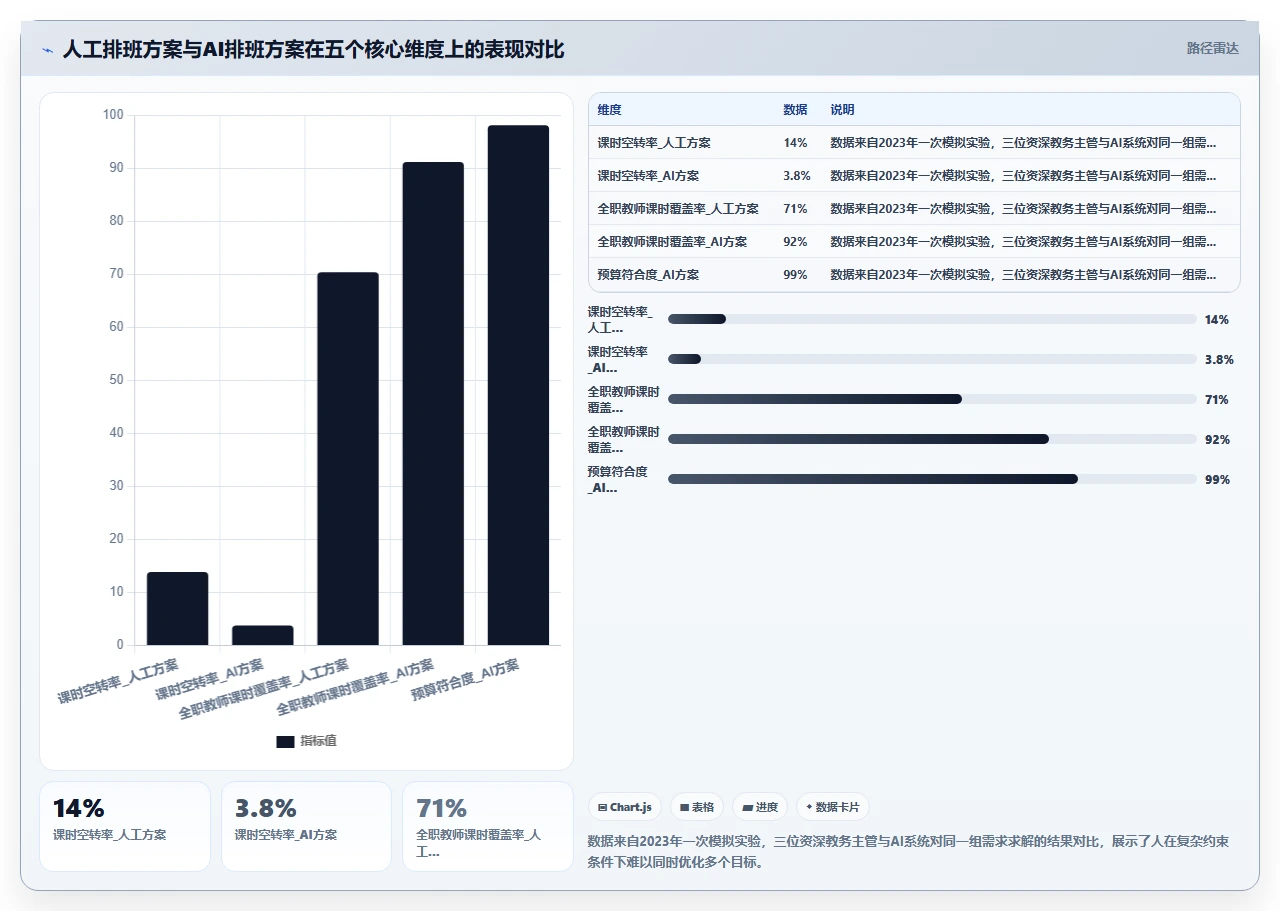Viewport: 1280px width, 911px height.
Task: Click the 92% progress bar
Action: (x=932, y=439)
